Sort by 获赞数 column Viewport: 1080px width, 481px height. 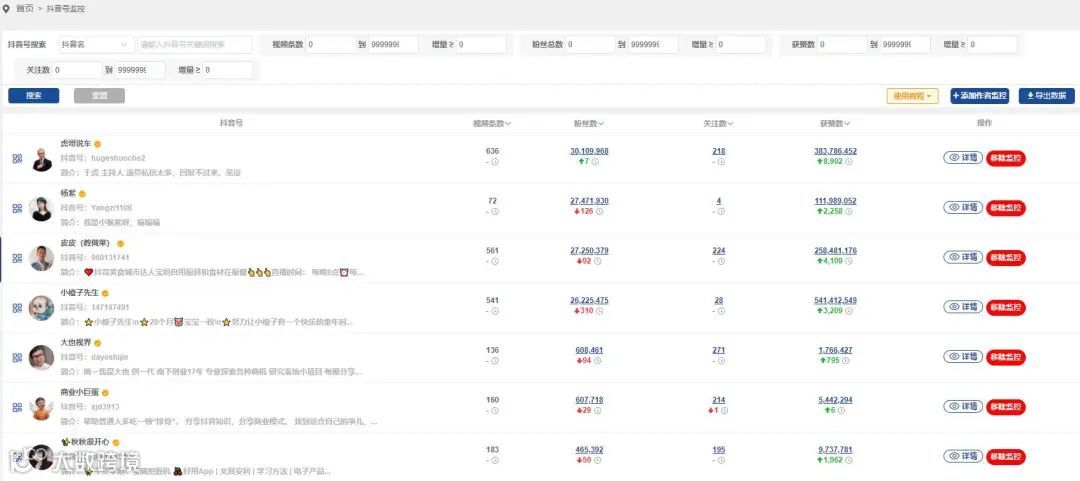click(x=835, y=124)
